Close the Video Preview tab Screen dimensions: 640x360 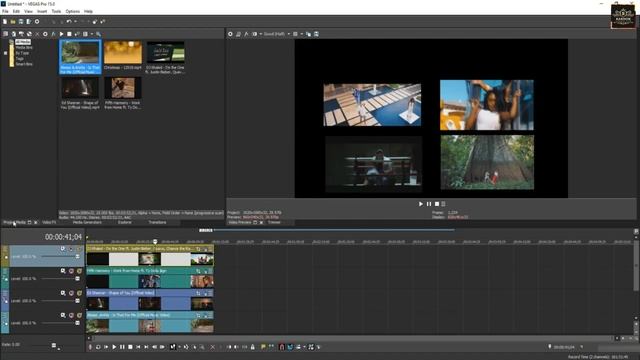tap(262, 222)
